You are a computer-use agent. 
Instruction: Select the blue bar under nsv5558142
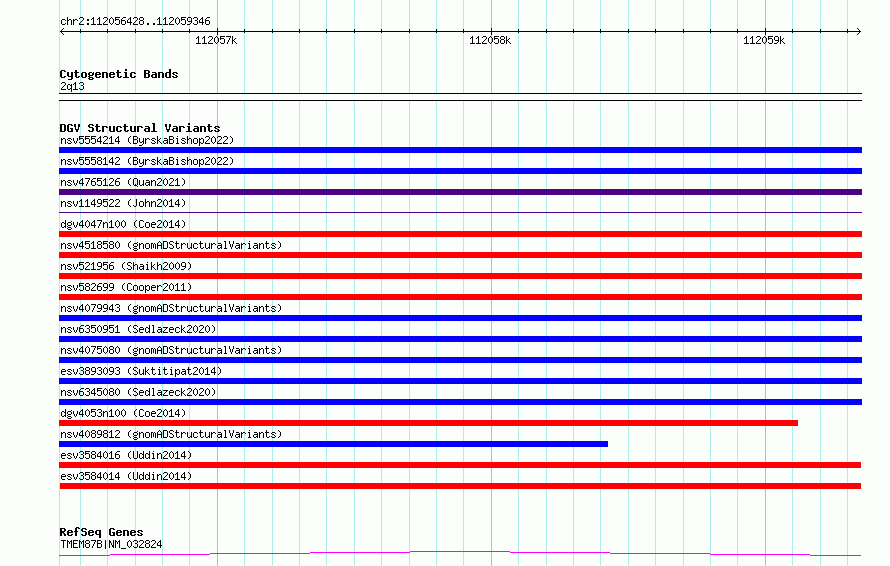tap(460, 171)
